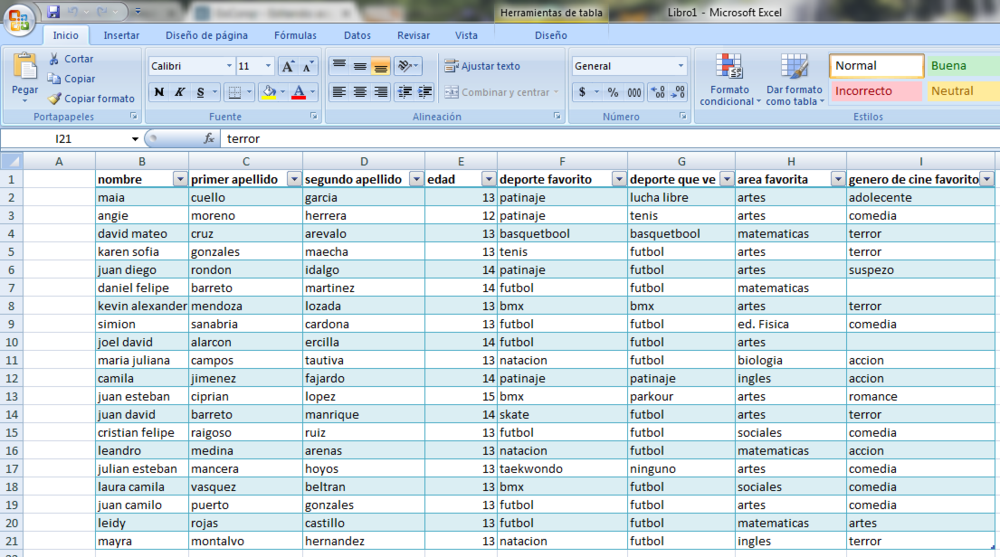Click the Cortar scissors icon
This screenshot has height=557, width=1000.
click(54, 59)
